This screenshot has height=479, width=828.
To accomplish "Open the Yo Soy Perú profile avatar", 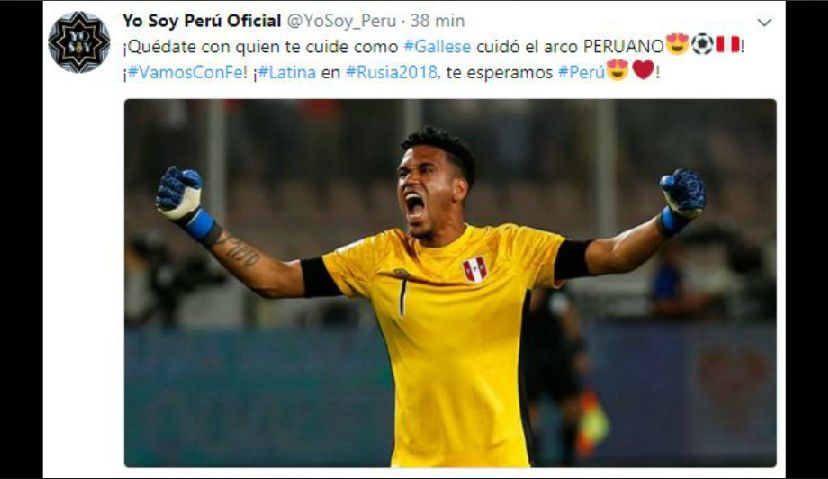I will (x=79, y=42).
